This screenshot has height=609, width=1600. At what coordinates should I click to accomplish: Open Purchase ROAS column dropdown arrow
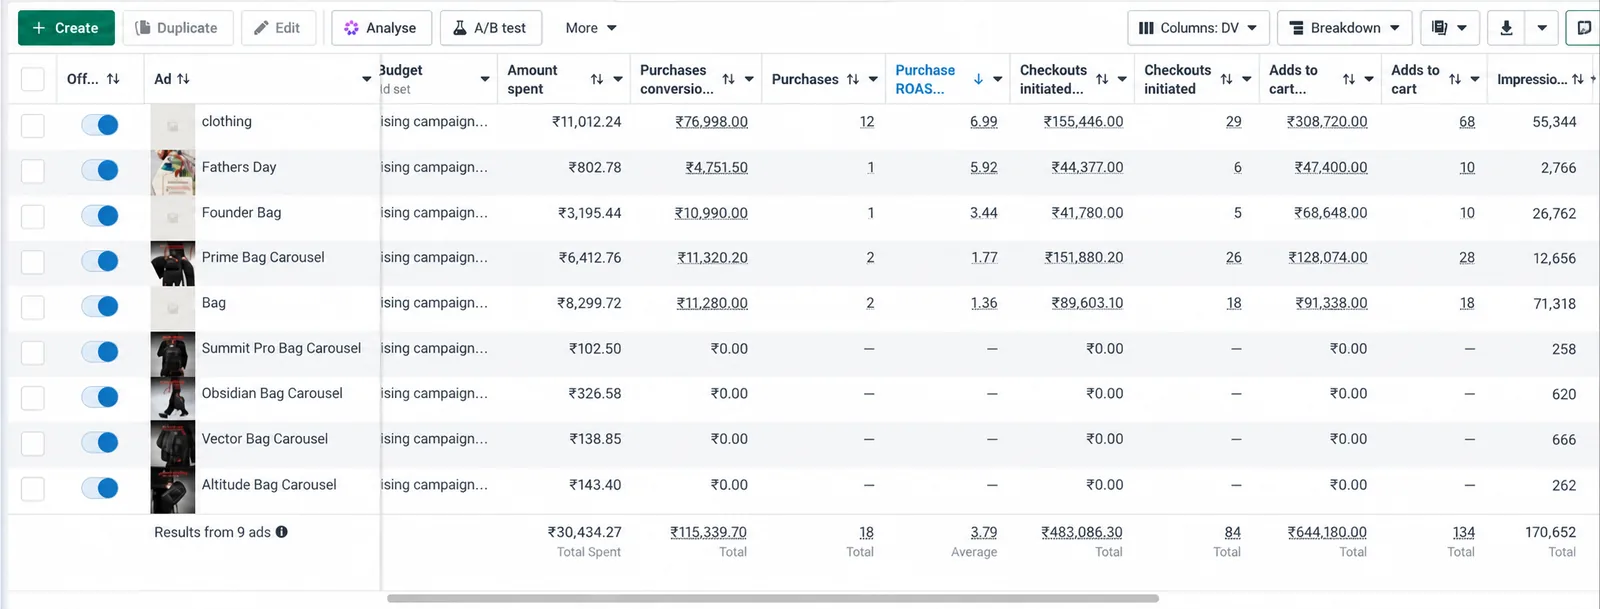[x=998, y=79]
